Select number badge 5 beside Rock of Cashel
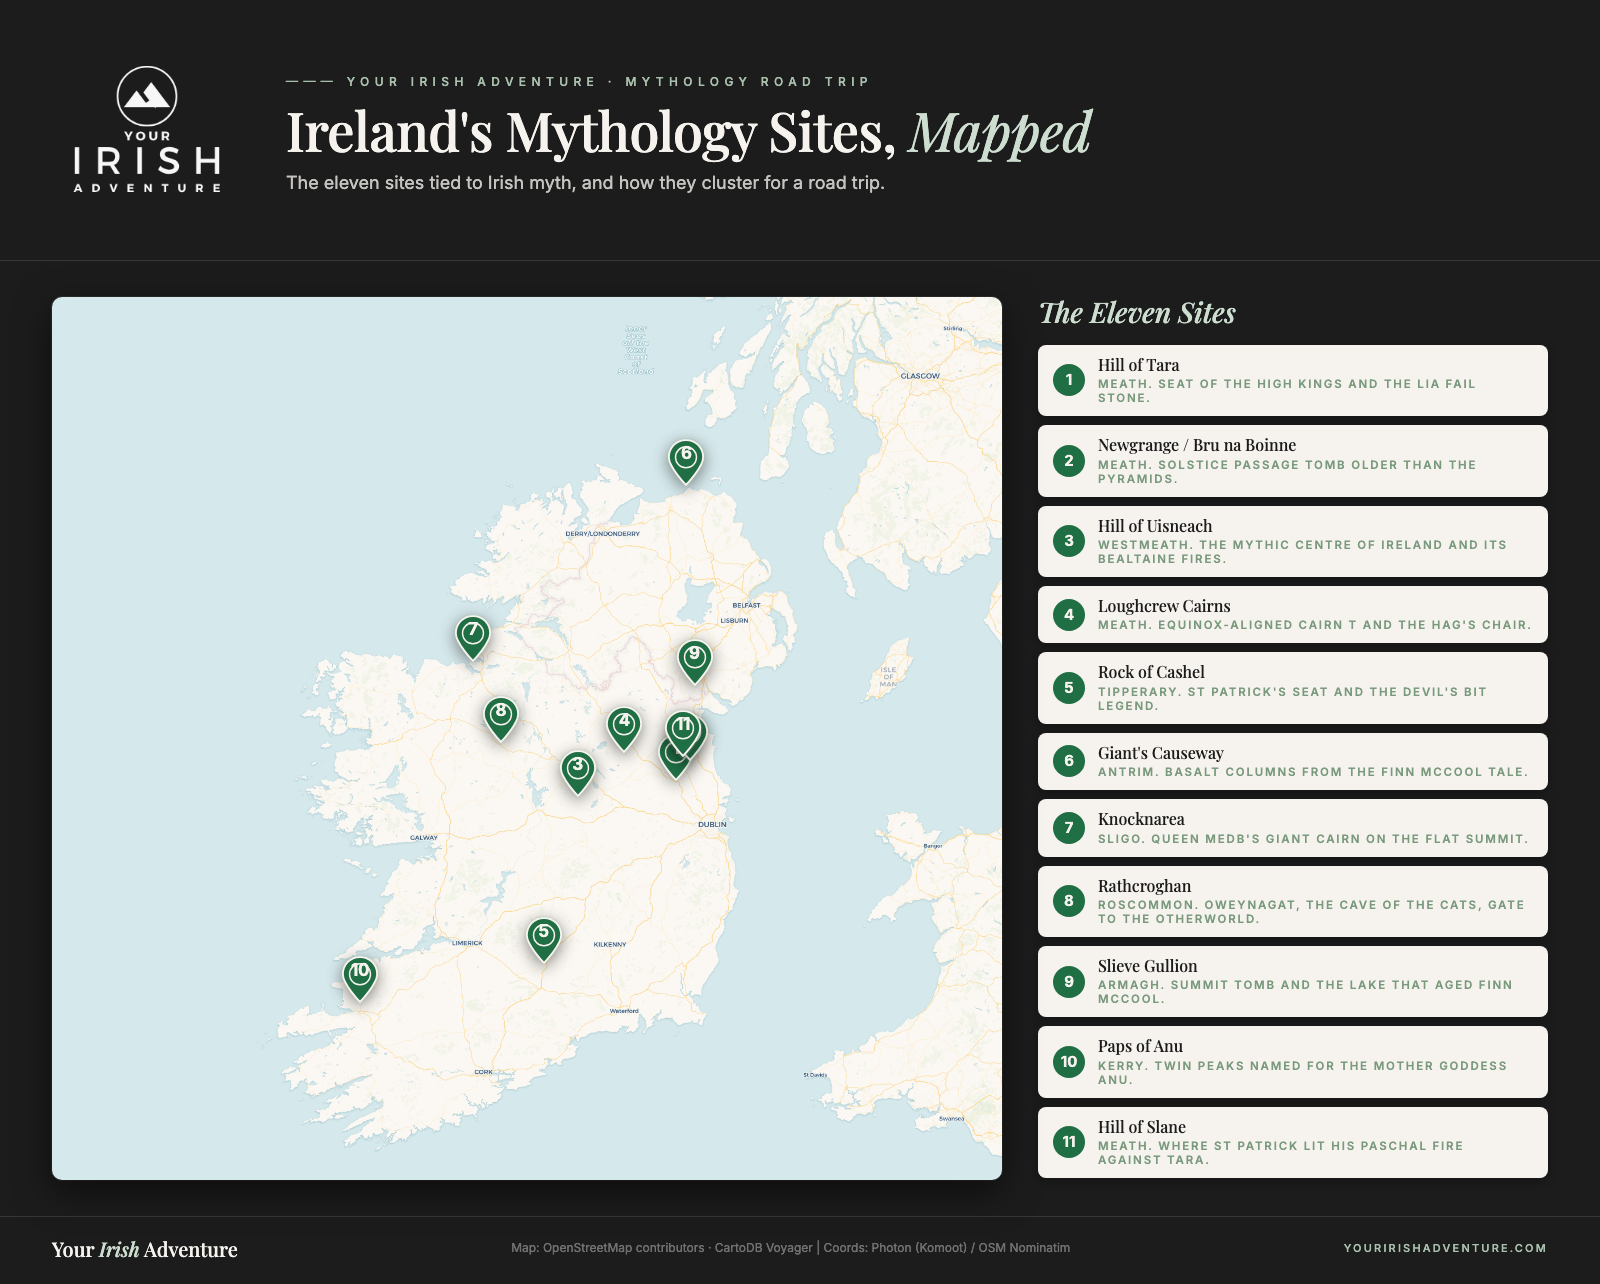This screenshot has height=1284, width=1600. click(x=1069, y=688)
